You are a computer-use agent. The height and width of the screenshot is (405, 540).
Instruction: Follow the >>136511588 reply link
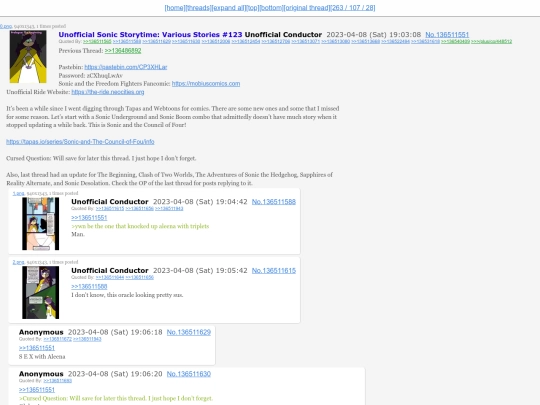(89, 287)
